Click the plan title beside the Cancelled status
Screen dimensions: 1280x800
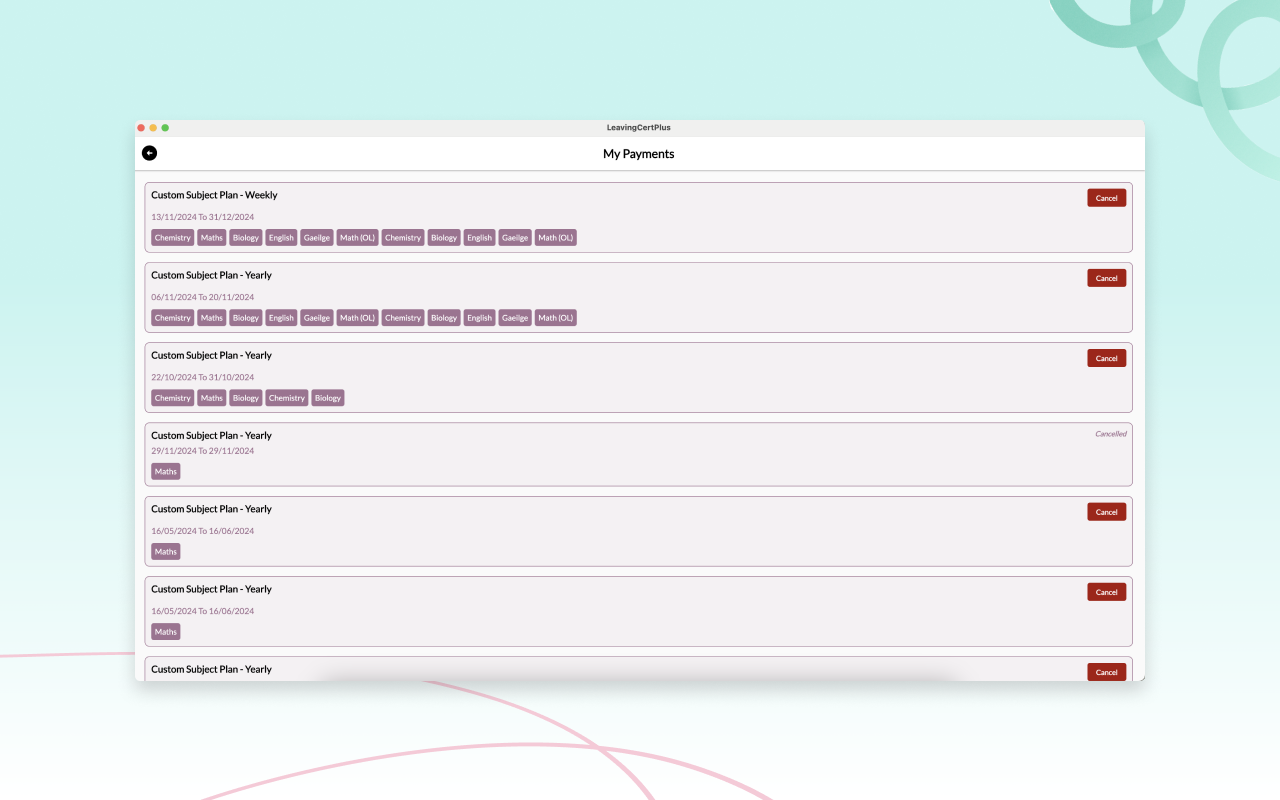tap(211, 435)
